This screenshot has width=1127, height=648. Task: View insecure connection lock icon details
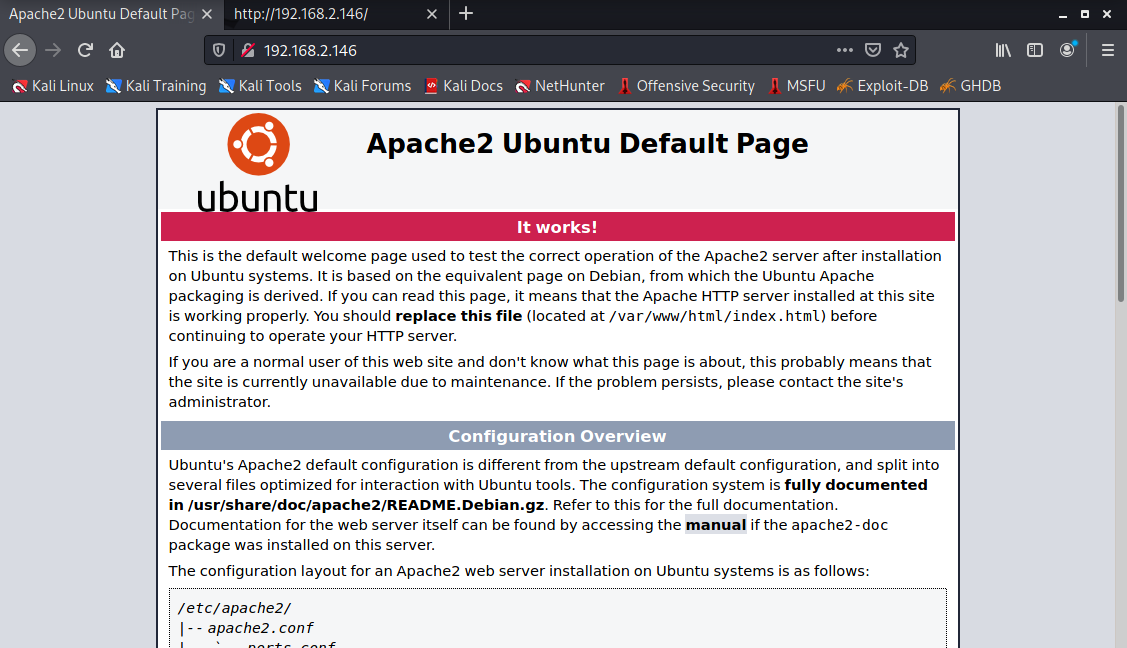(248, 50)
